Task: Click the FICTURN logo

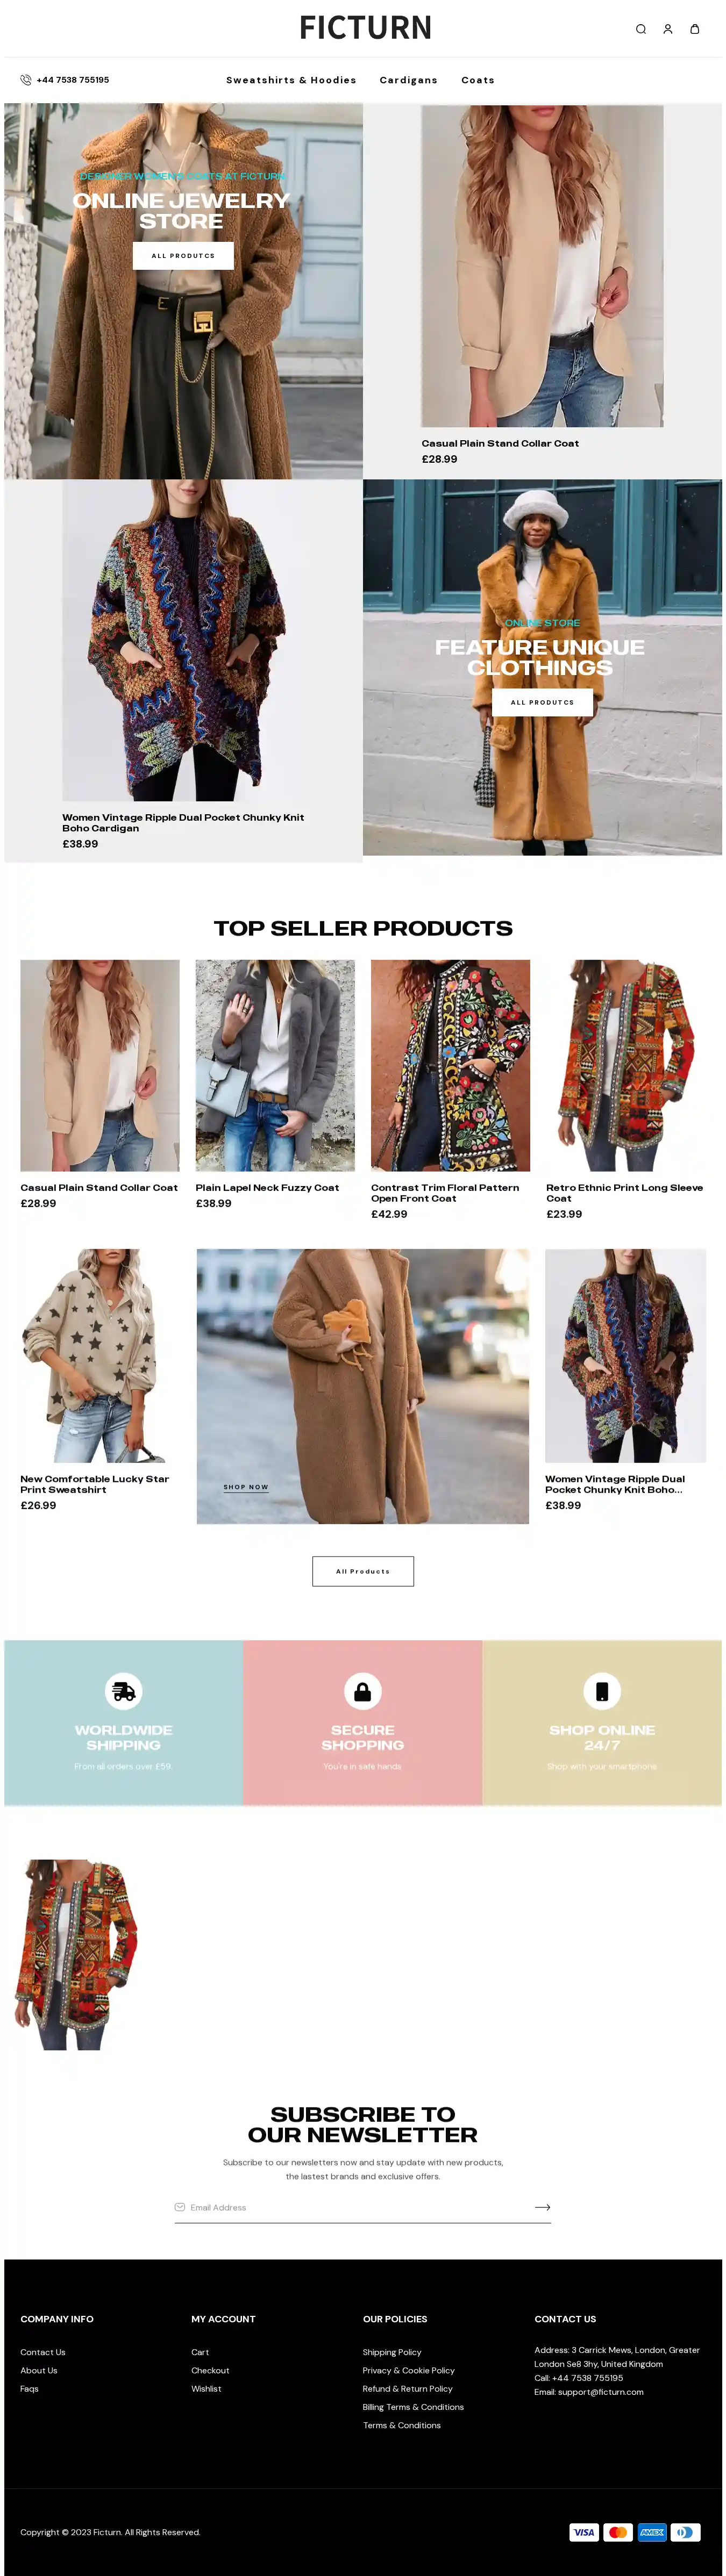Action: 366,28
